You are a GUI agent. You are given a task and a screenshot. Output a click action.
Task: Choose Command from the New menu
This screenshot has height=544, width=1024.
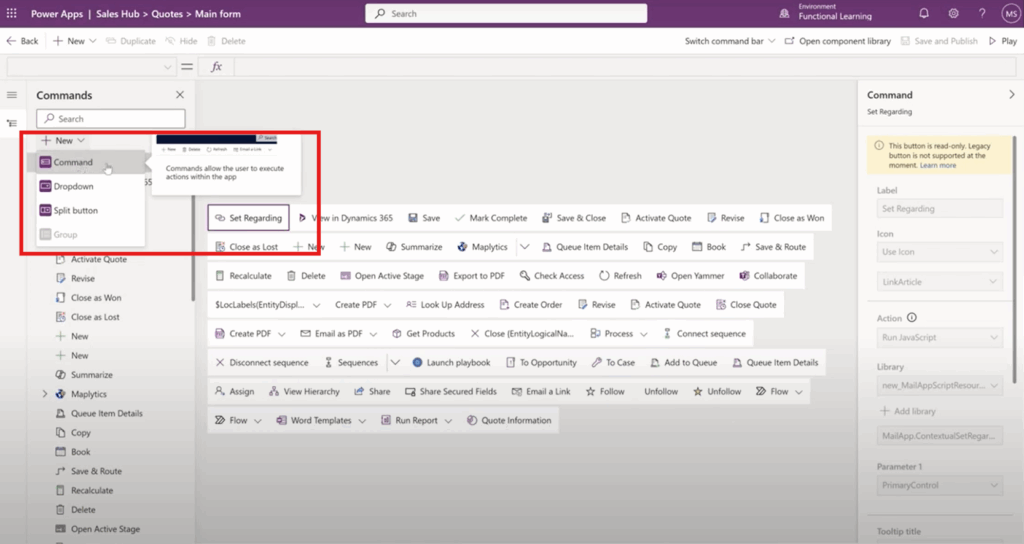(x=91, y=162)
